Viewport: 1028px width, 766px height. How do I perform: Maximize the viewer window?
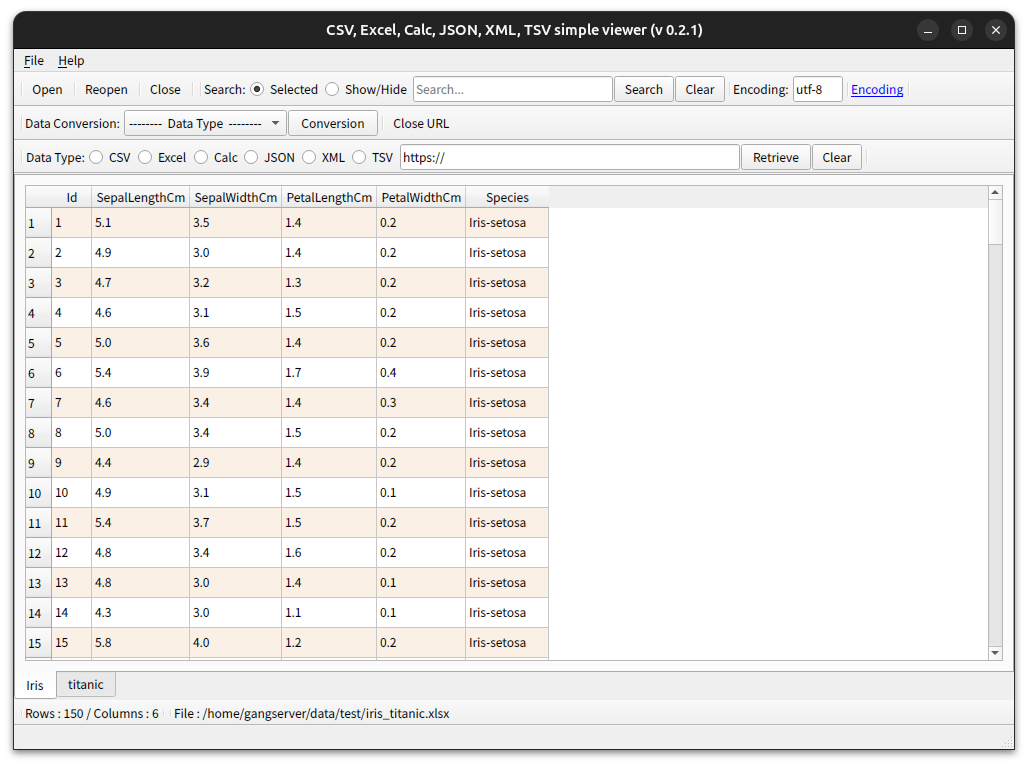pyautogui.click(x=962, y=30)
